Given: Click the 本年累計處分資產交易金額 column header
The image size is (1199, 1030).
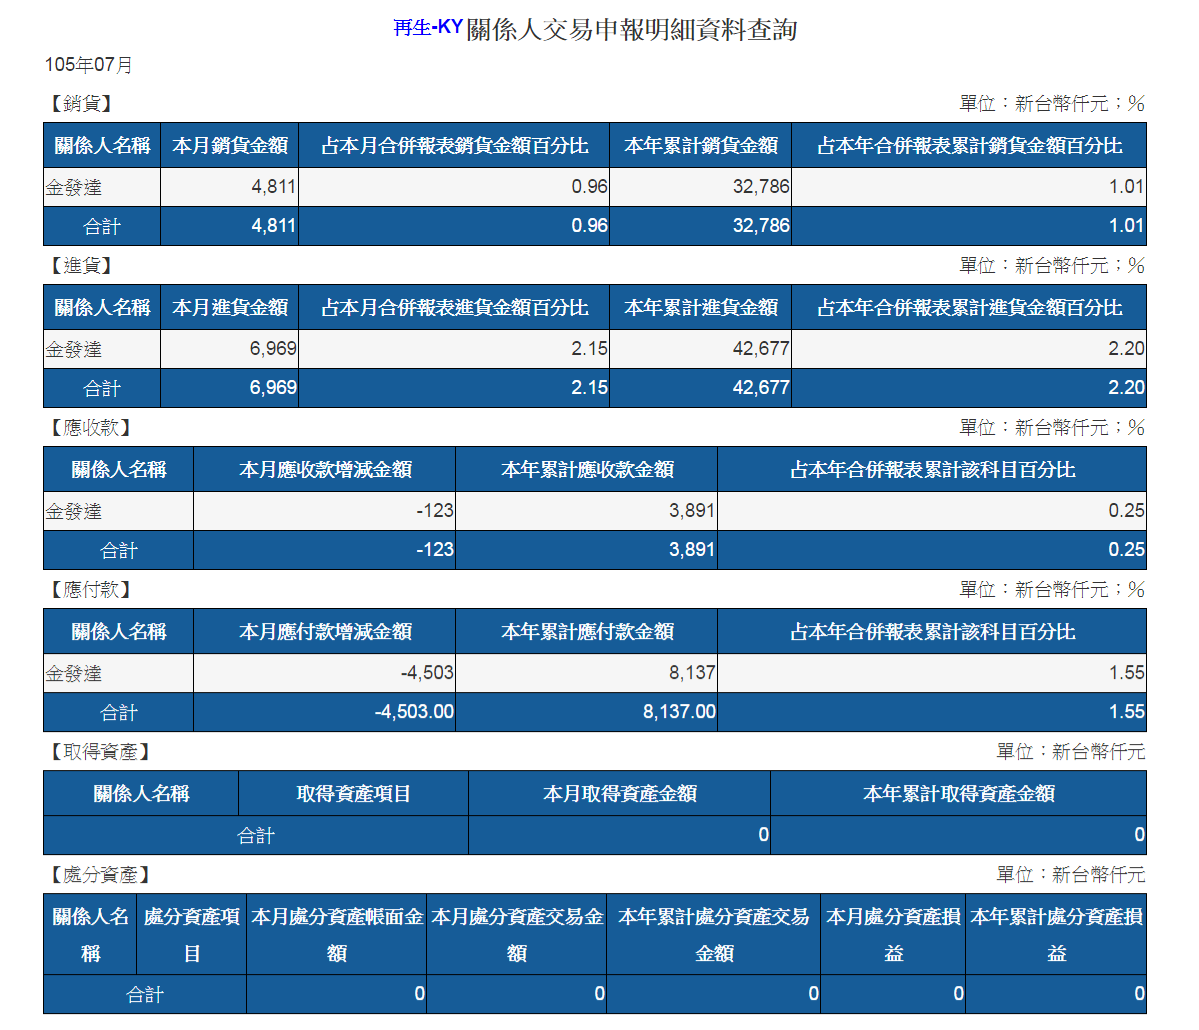Looking at the screenshot, I should point(713,934).
